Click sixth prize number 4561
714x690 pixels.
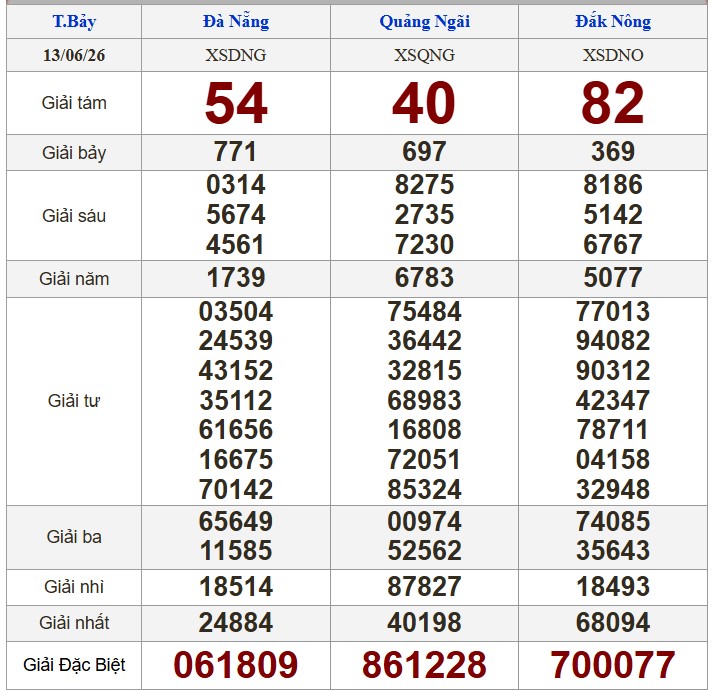[x=235, y=245]
